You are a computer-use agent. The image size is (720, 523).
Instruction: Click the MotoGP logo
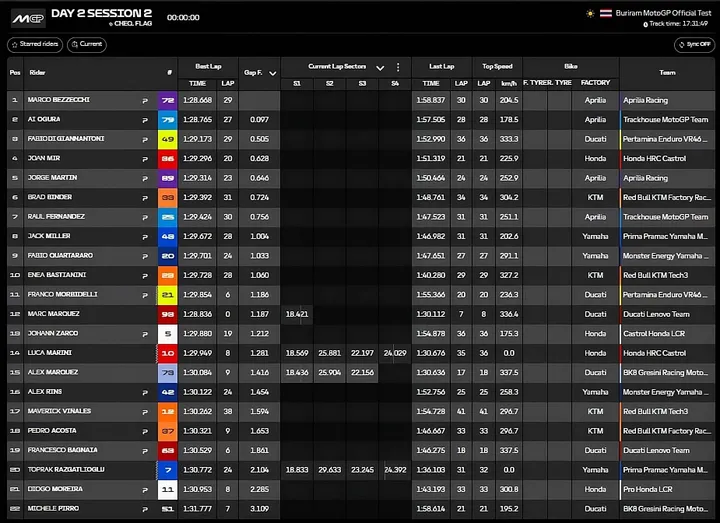[28, 18]
